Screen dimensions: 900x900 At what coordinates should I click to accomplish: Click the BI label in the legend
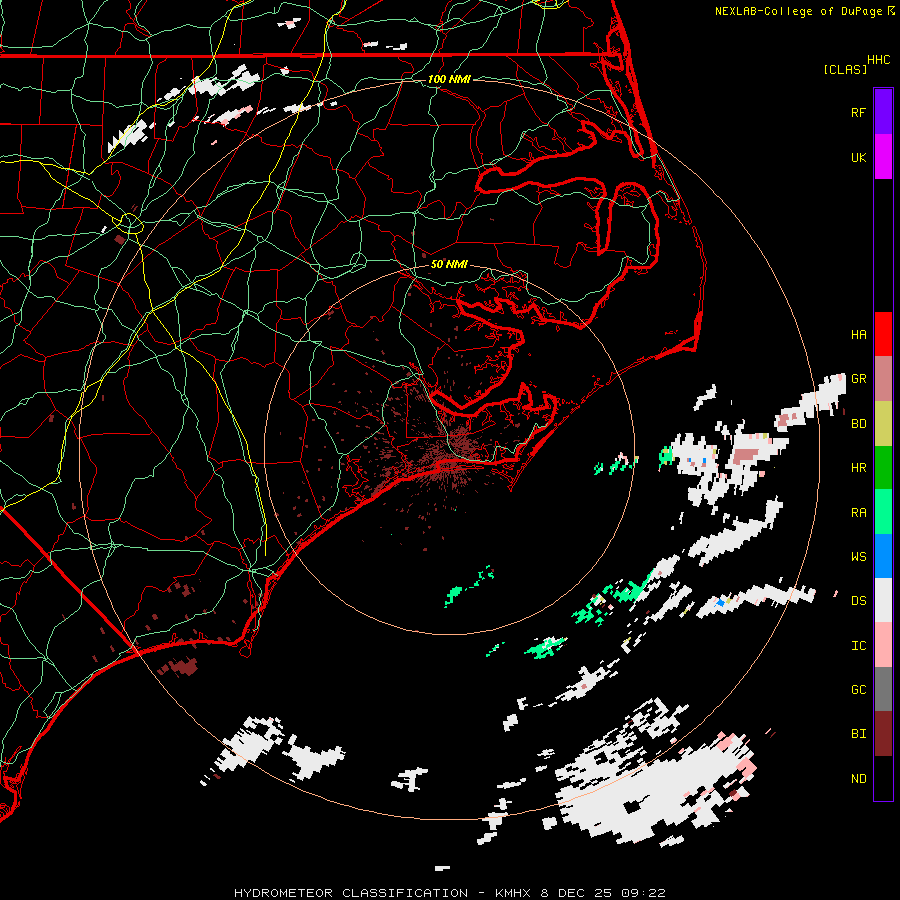pos(858,734)
